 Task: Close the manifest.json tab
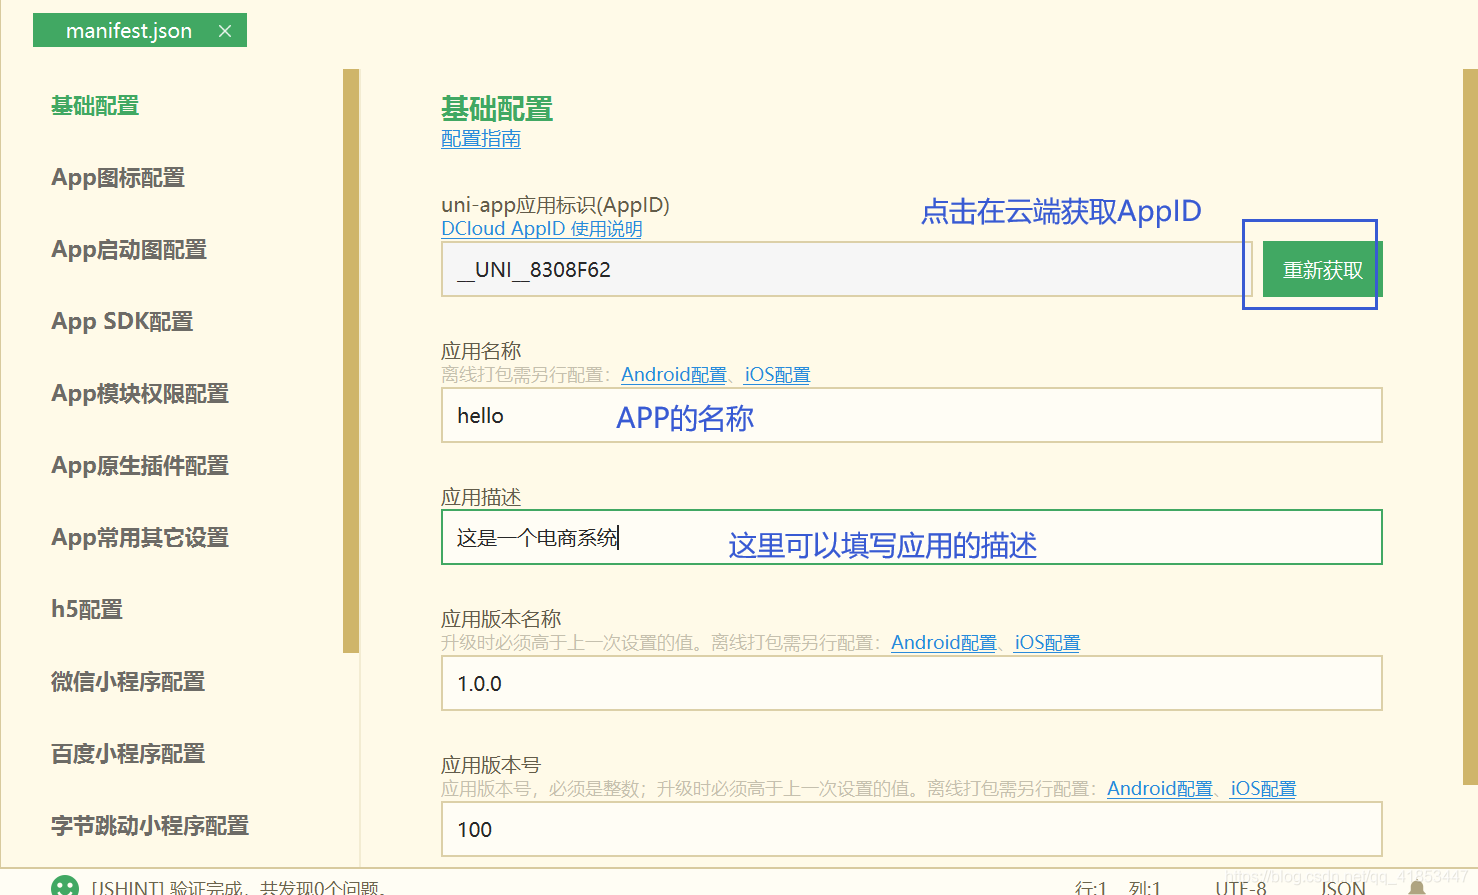(225, 31)
